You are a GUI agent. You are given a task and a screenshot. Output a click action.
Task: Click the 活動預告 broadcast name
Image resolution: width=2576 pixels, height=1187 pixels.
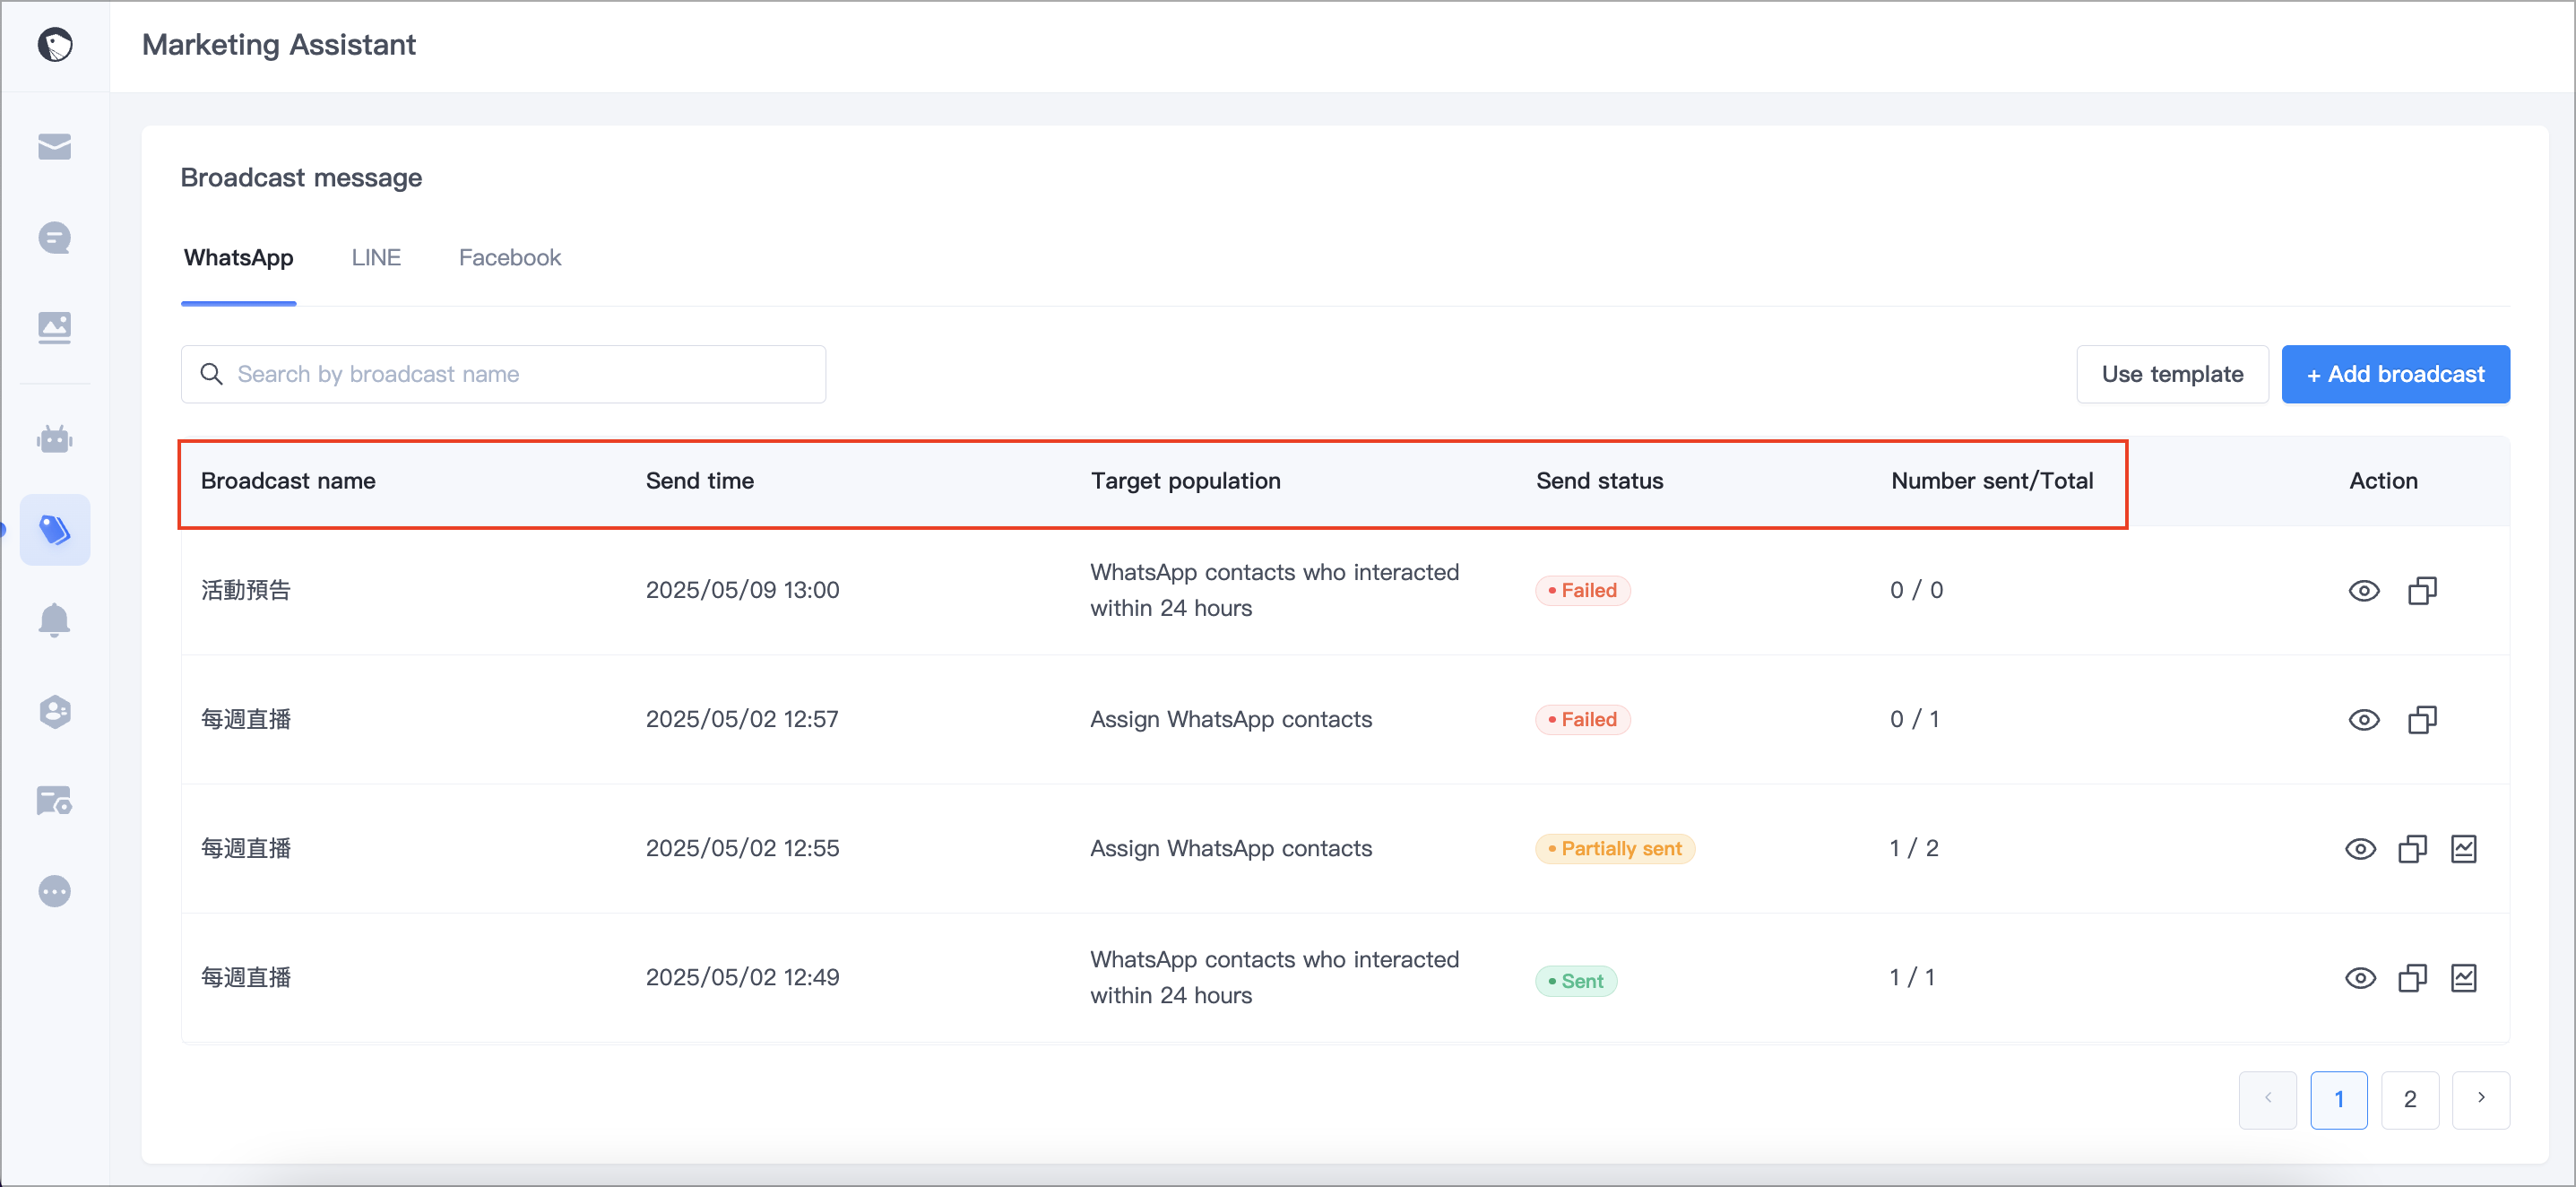(246, 591)
